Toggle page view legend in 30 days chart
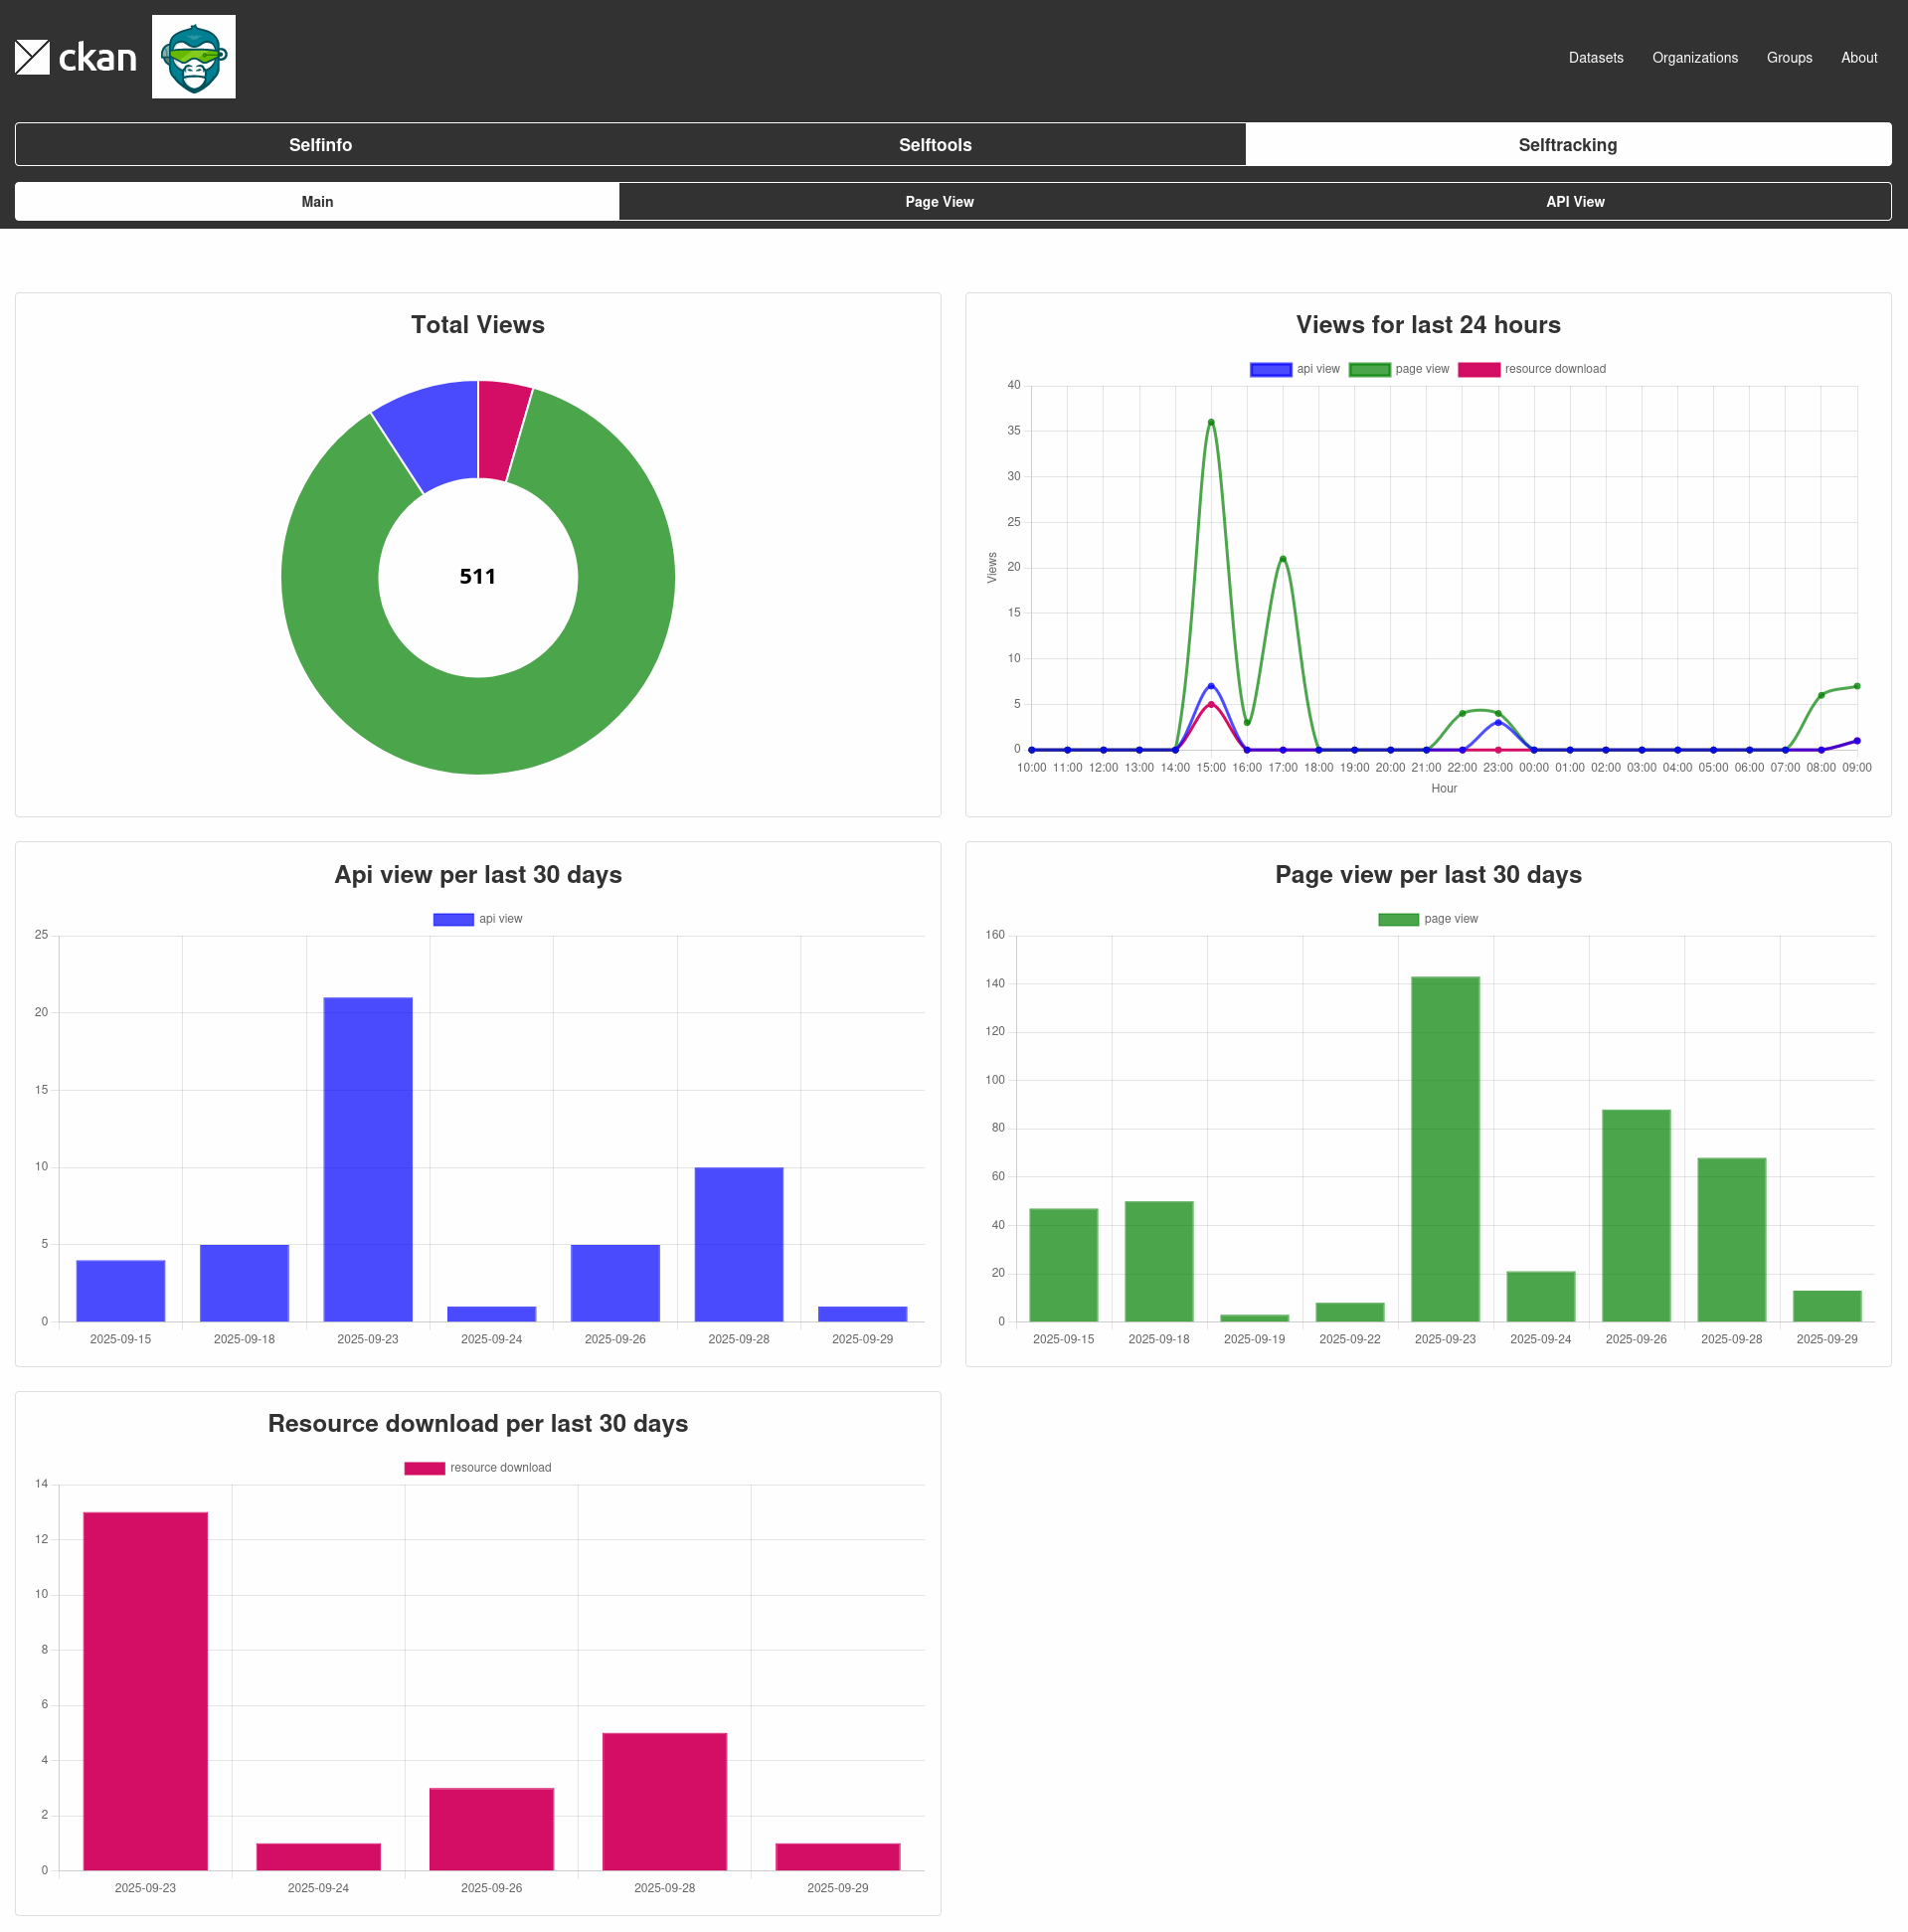This screenshot has height=1932, width=1908. click(1427, 919)
